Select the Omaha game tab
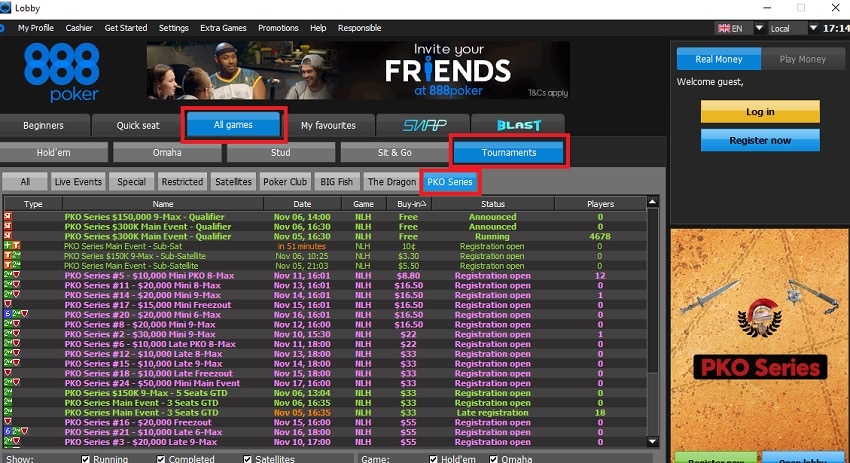850x463 pixels. pyautogui.click(x=167, y=152)
